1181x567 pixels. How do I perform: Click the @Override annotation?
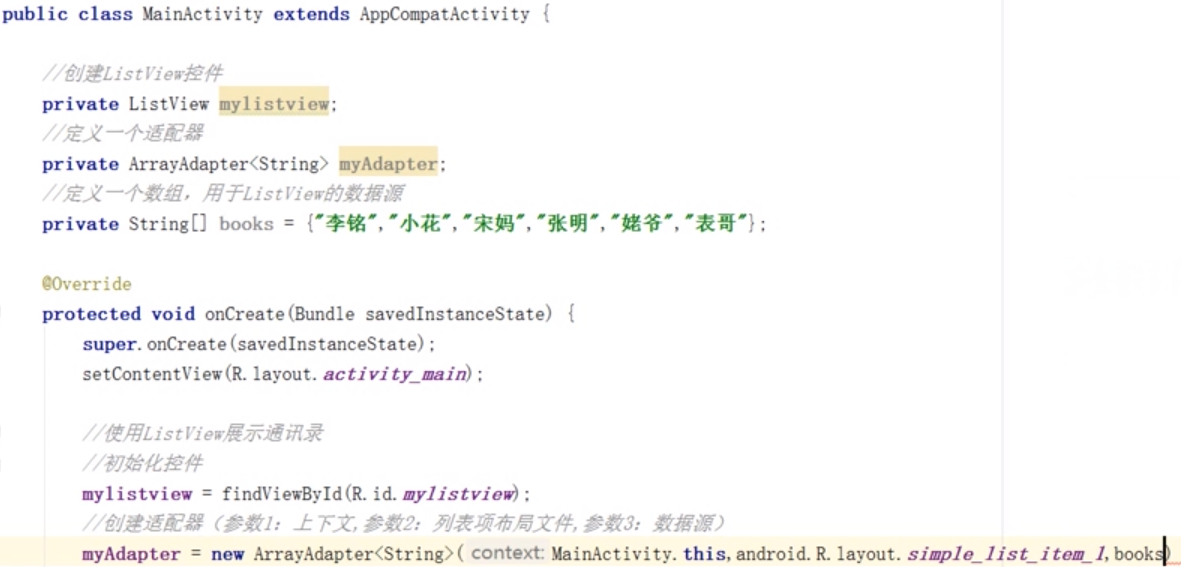(87, 285)
